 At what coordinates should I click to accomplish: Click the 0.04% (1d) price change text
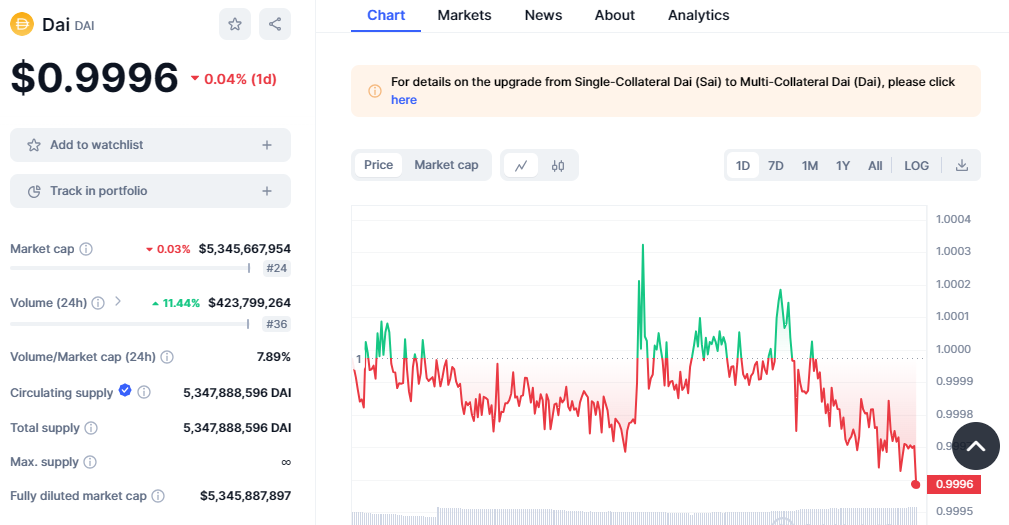[240, 79]
